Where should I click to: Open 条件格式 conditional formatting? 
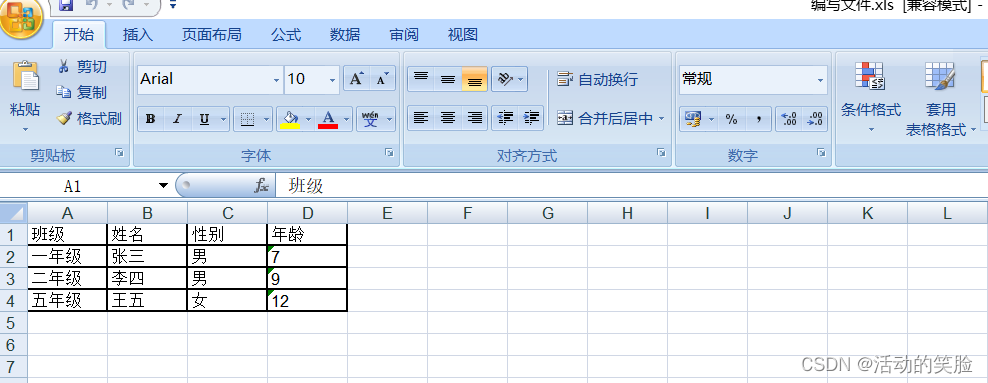click(x=871, y=98)
